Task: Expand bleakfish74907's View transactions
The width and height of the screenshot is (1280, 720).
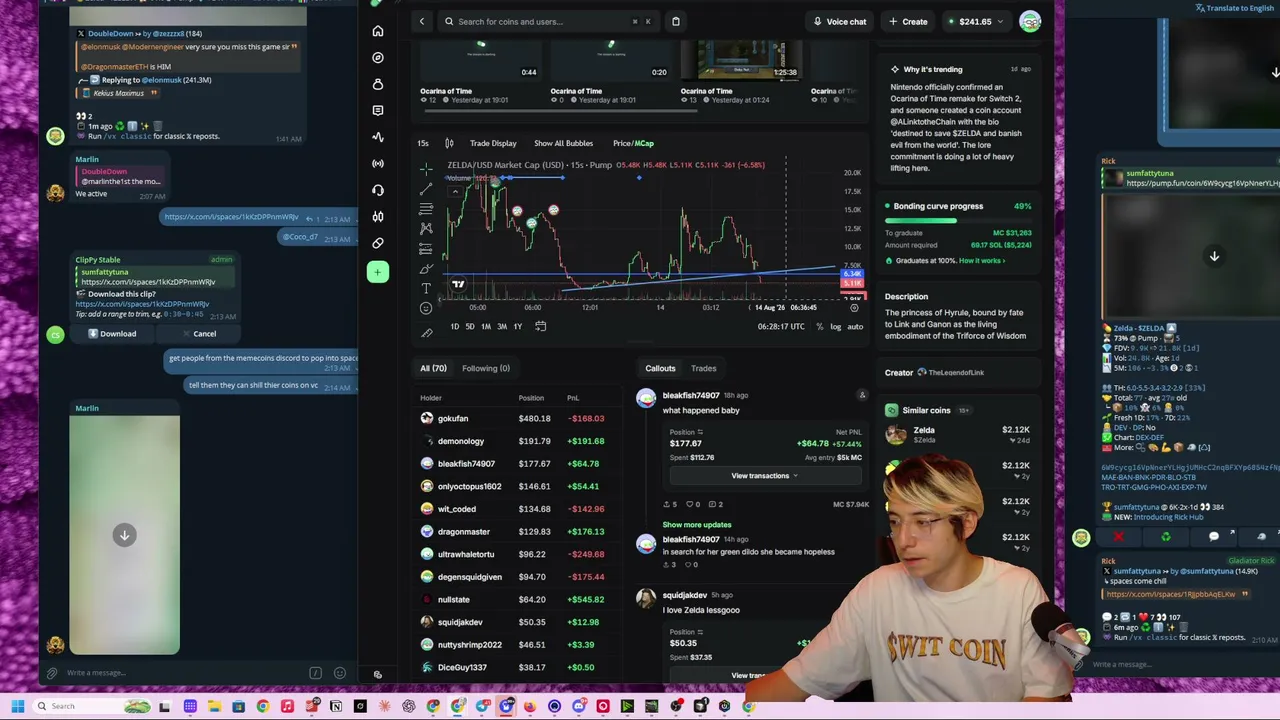Action: (x=764, y=476)
